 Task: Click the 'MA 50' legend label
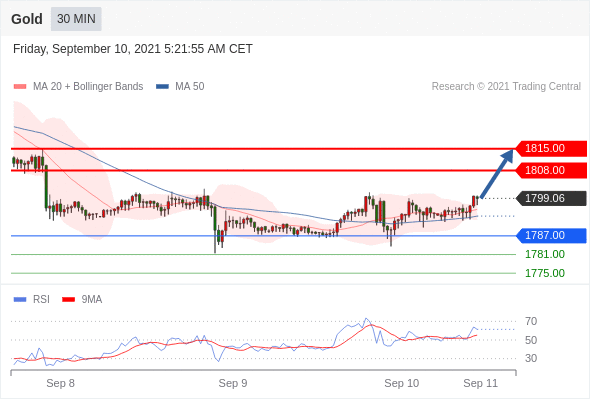pos(190,87)
